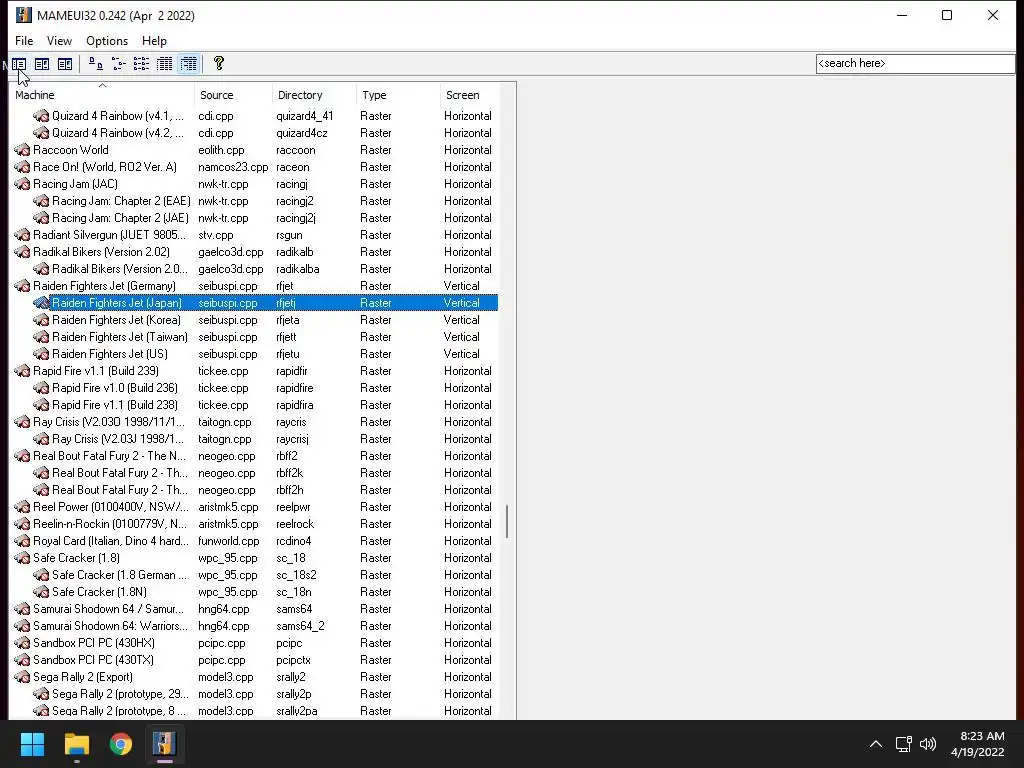Select Safe Cracker (1.8N) row
The height and width of the screenshot is (768, 1024).
(x=254, y=592)
